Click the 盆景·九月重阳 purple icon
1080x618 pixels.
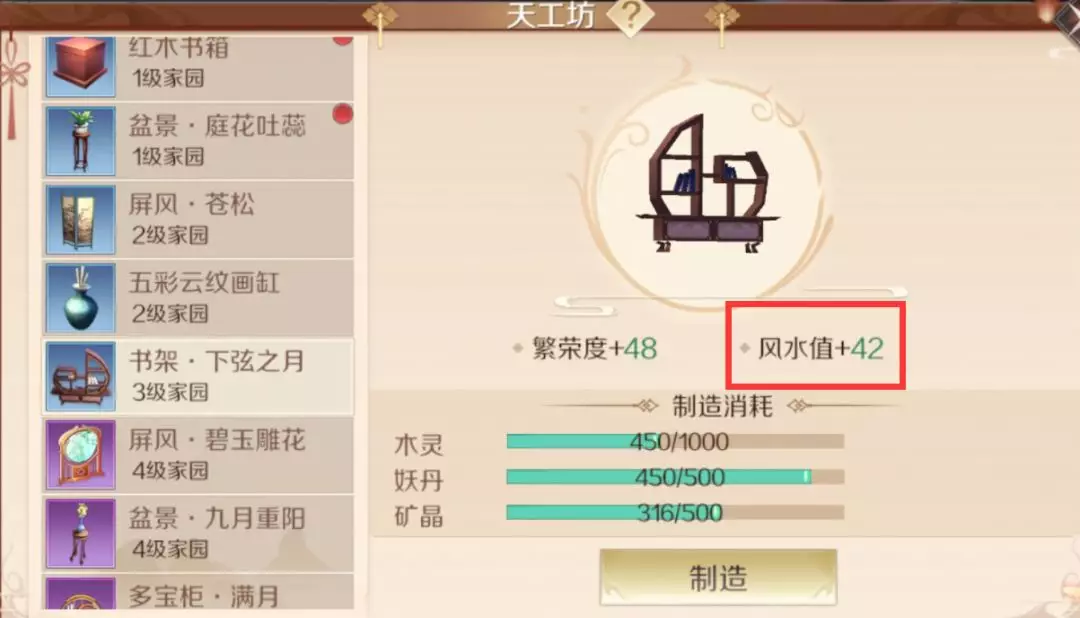click(80, 534)
